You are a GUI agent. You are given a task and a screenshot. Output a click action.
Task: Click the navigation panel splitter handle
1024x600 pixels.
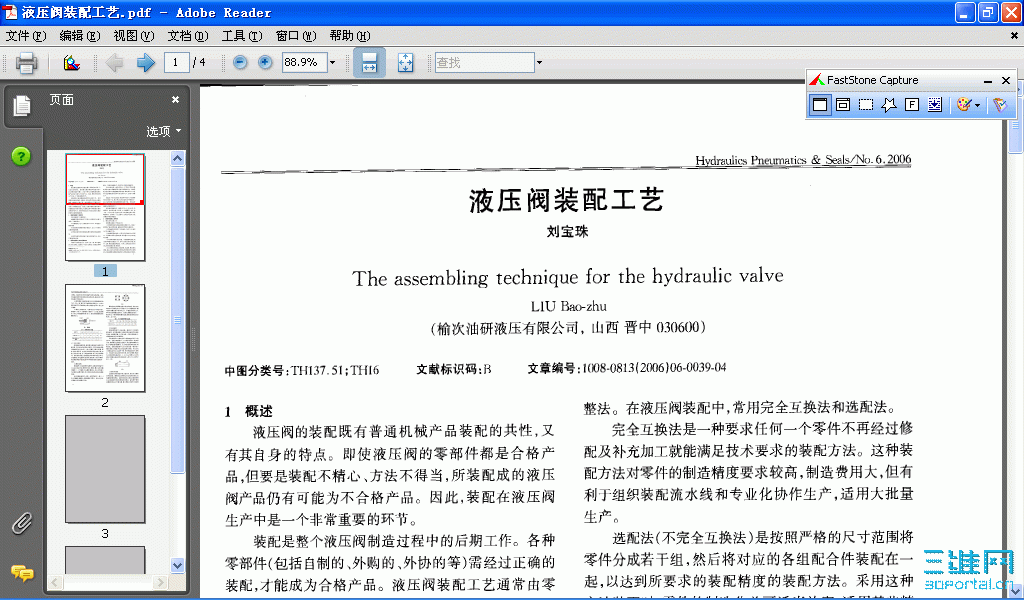point(193,338)
